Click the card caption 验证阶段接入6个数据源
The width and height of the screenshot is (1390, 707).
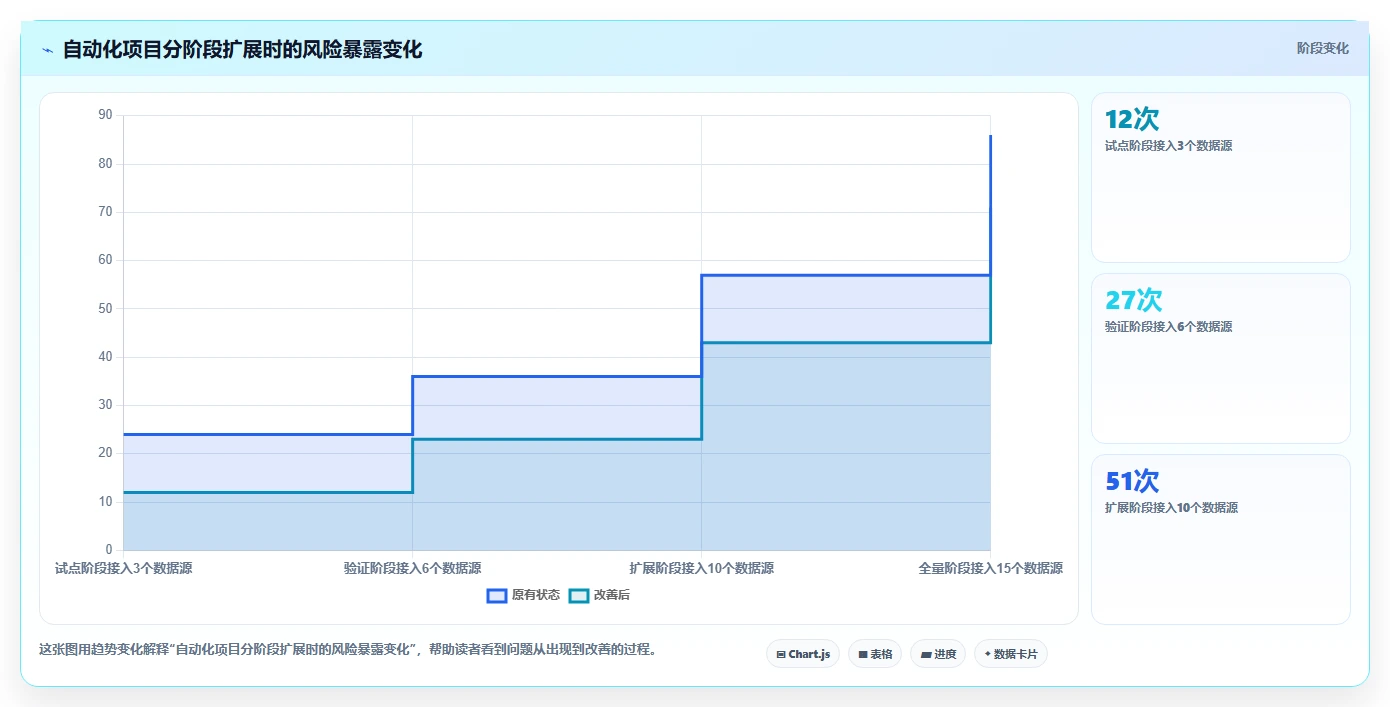1168,327
